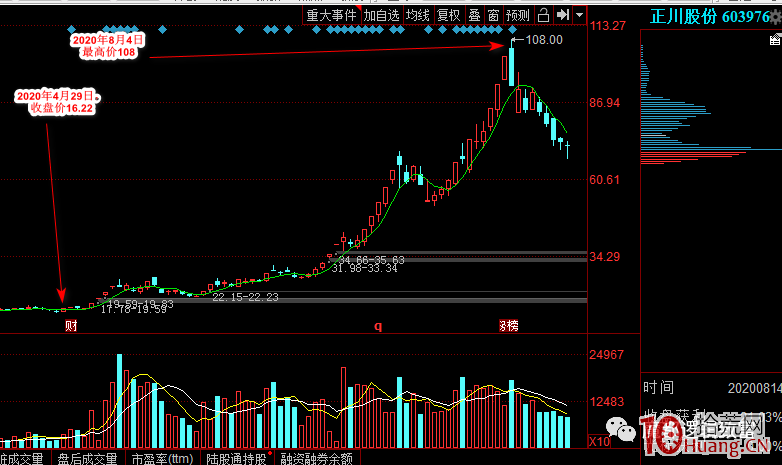This screenshot has width=782, height=465.
Task: Switch to the 陆股通持股 tab
Action: pyautogui.click(x=236, y=458)
